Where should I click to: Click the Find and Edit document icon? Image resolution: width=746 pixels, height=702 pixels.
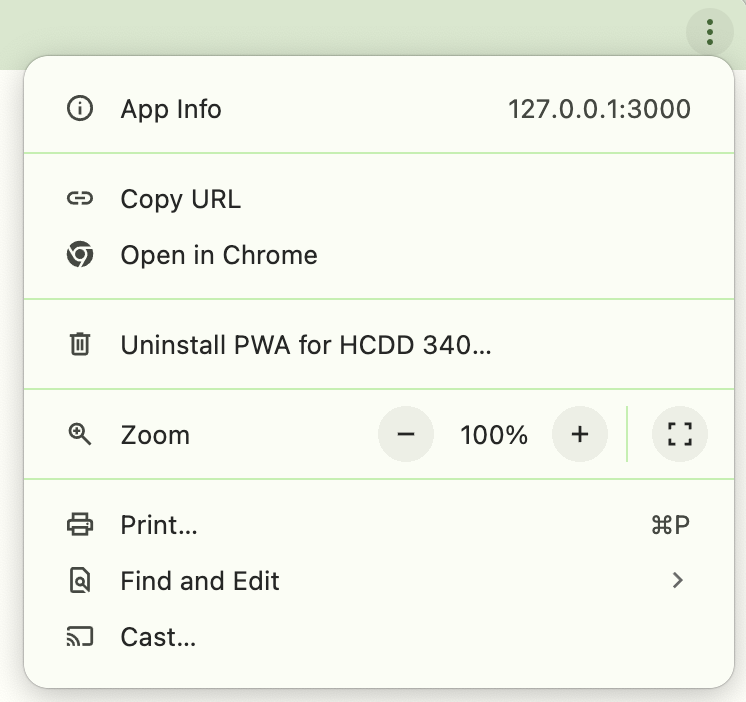click(79, 581)
